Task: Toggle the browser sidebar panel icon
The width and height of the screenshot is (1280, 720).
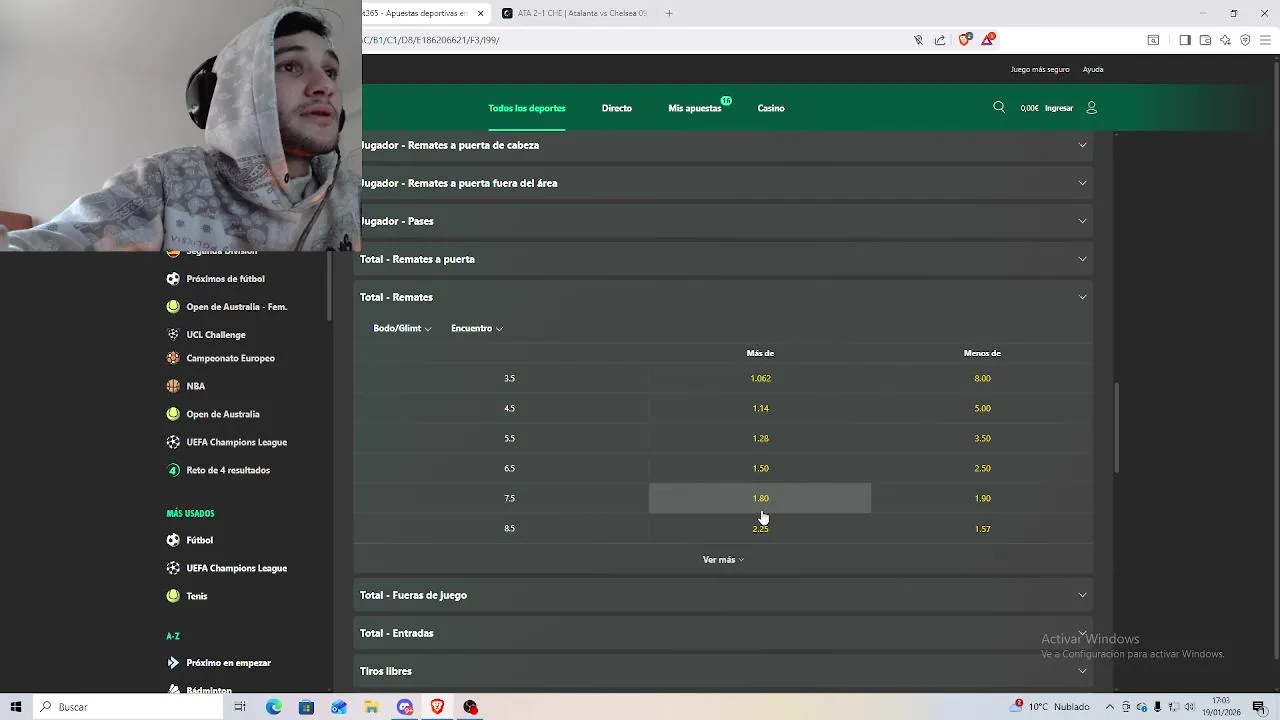Action: tap(1185, 40)
